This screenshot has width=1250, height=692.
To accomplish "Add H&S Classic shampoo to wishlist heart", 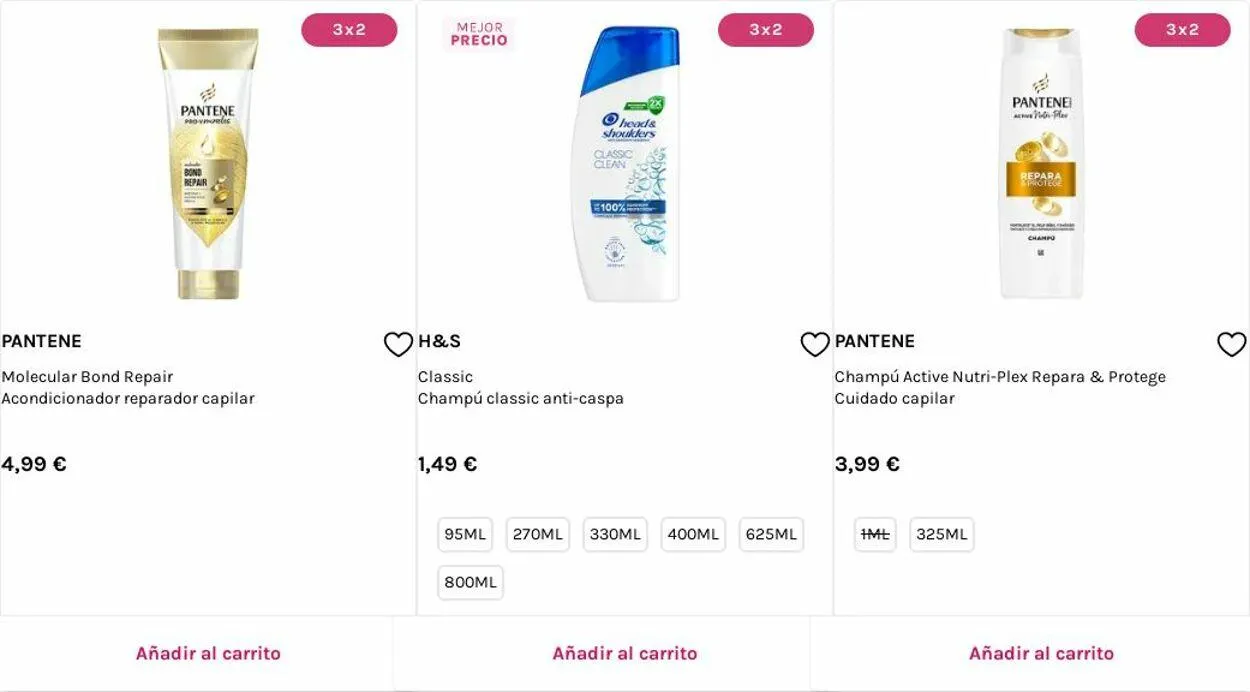I will 815,344.
